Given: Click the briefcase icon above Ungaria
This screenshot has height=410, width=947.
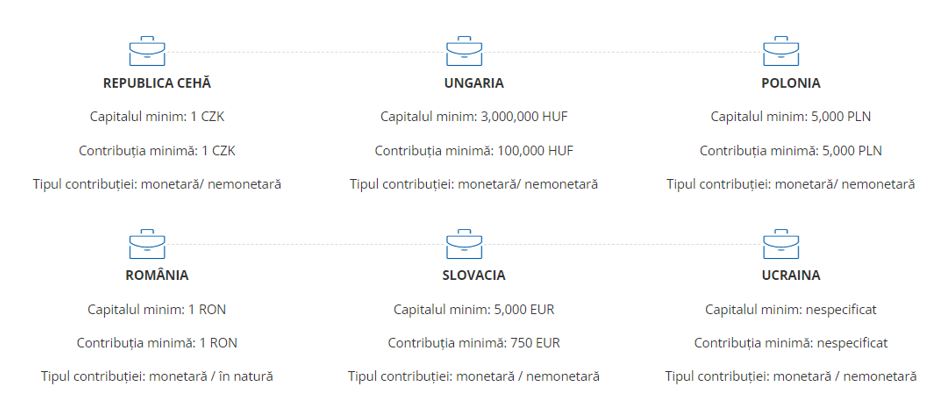Looking at the screenshot, I should pos(464,51).
